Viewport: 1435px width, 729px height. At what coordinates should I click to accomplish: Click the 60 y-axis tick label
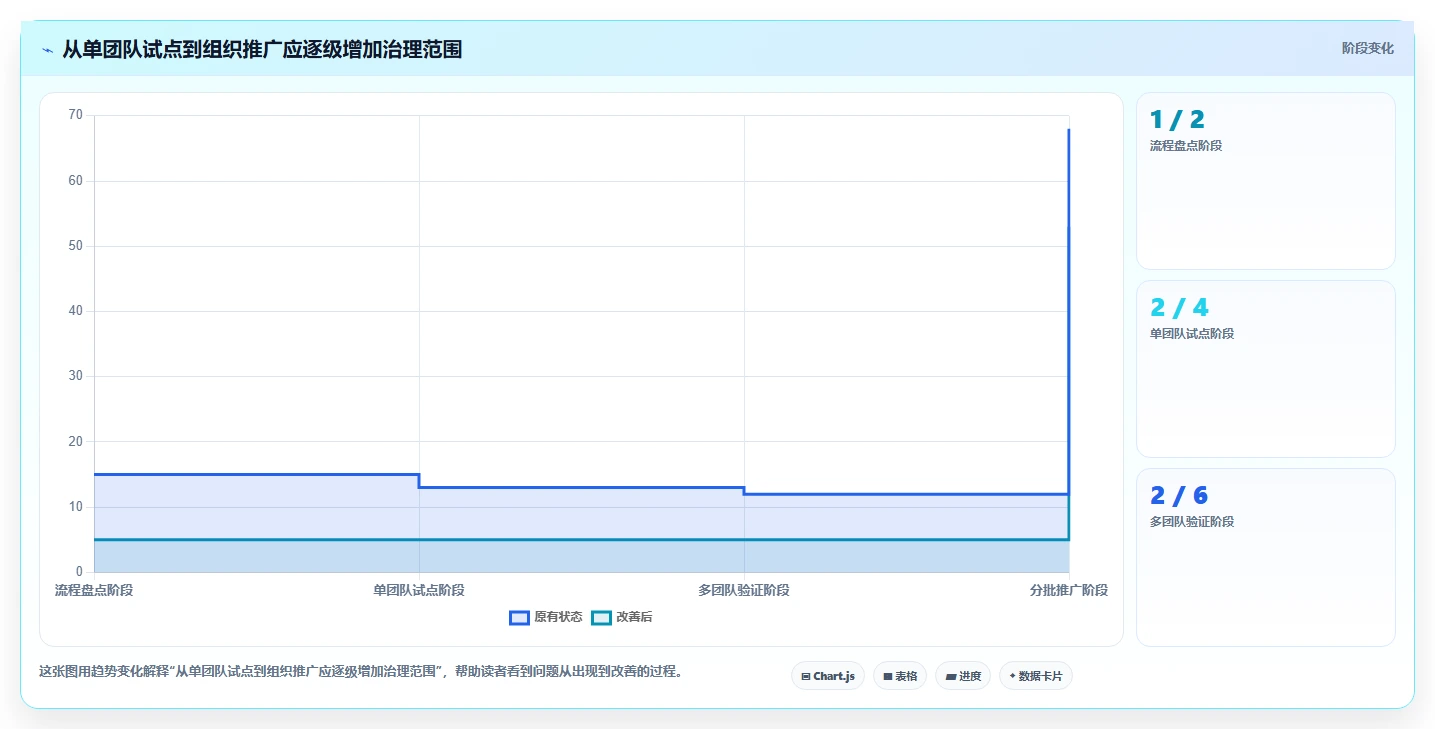tap(76, 181)
